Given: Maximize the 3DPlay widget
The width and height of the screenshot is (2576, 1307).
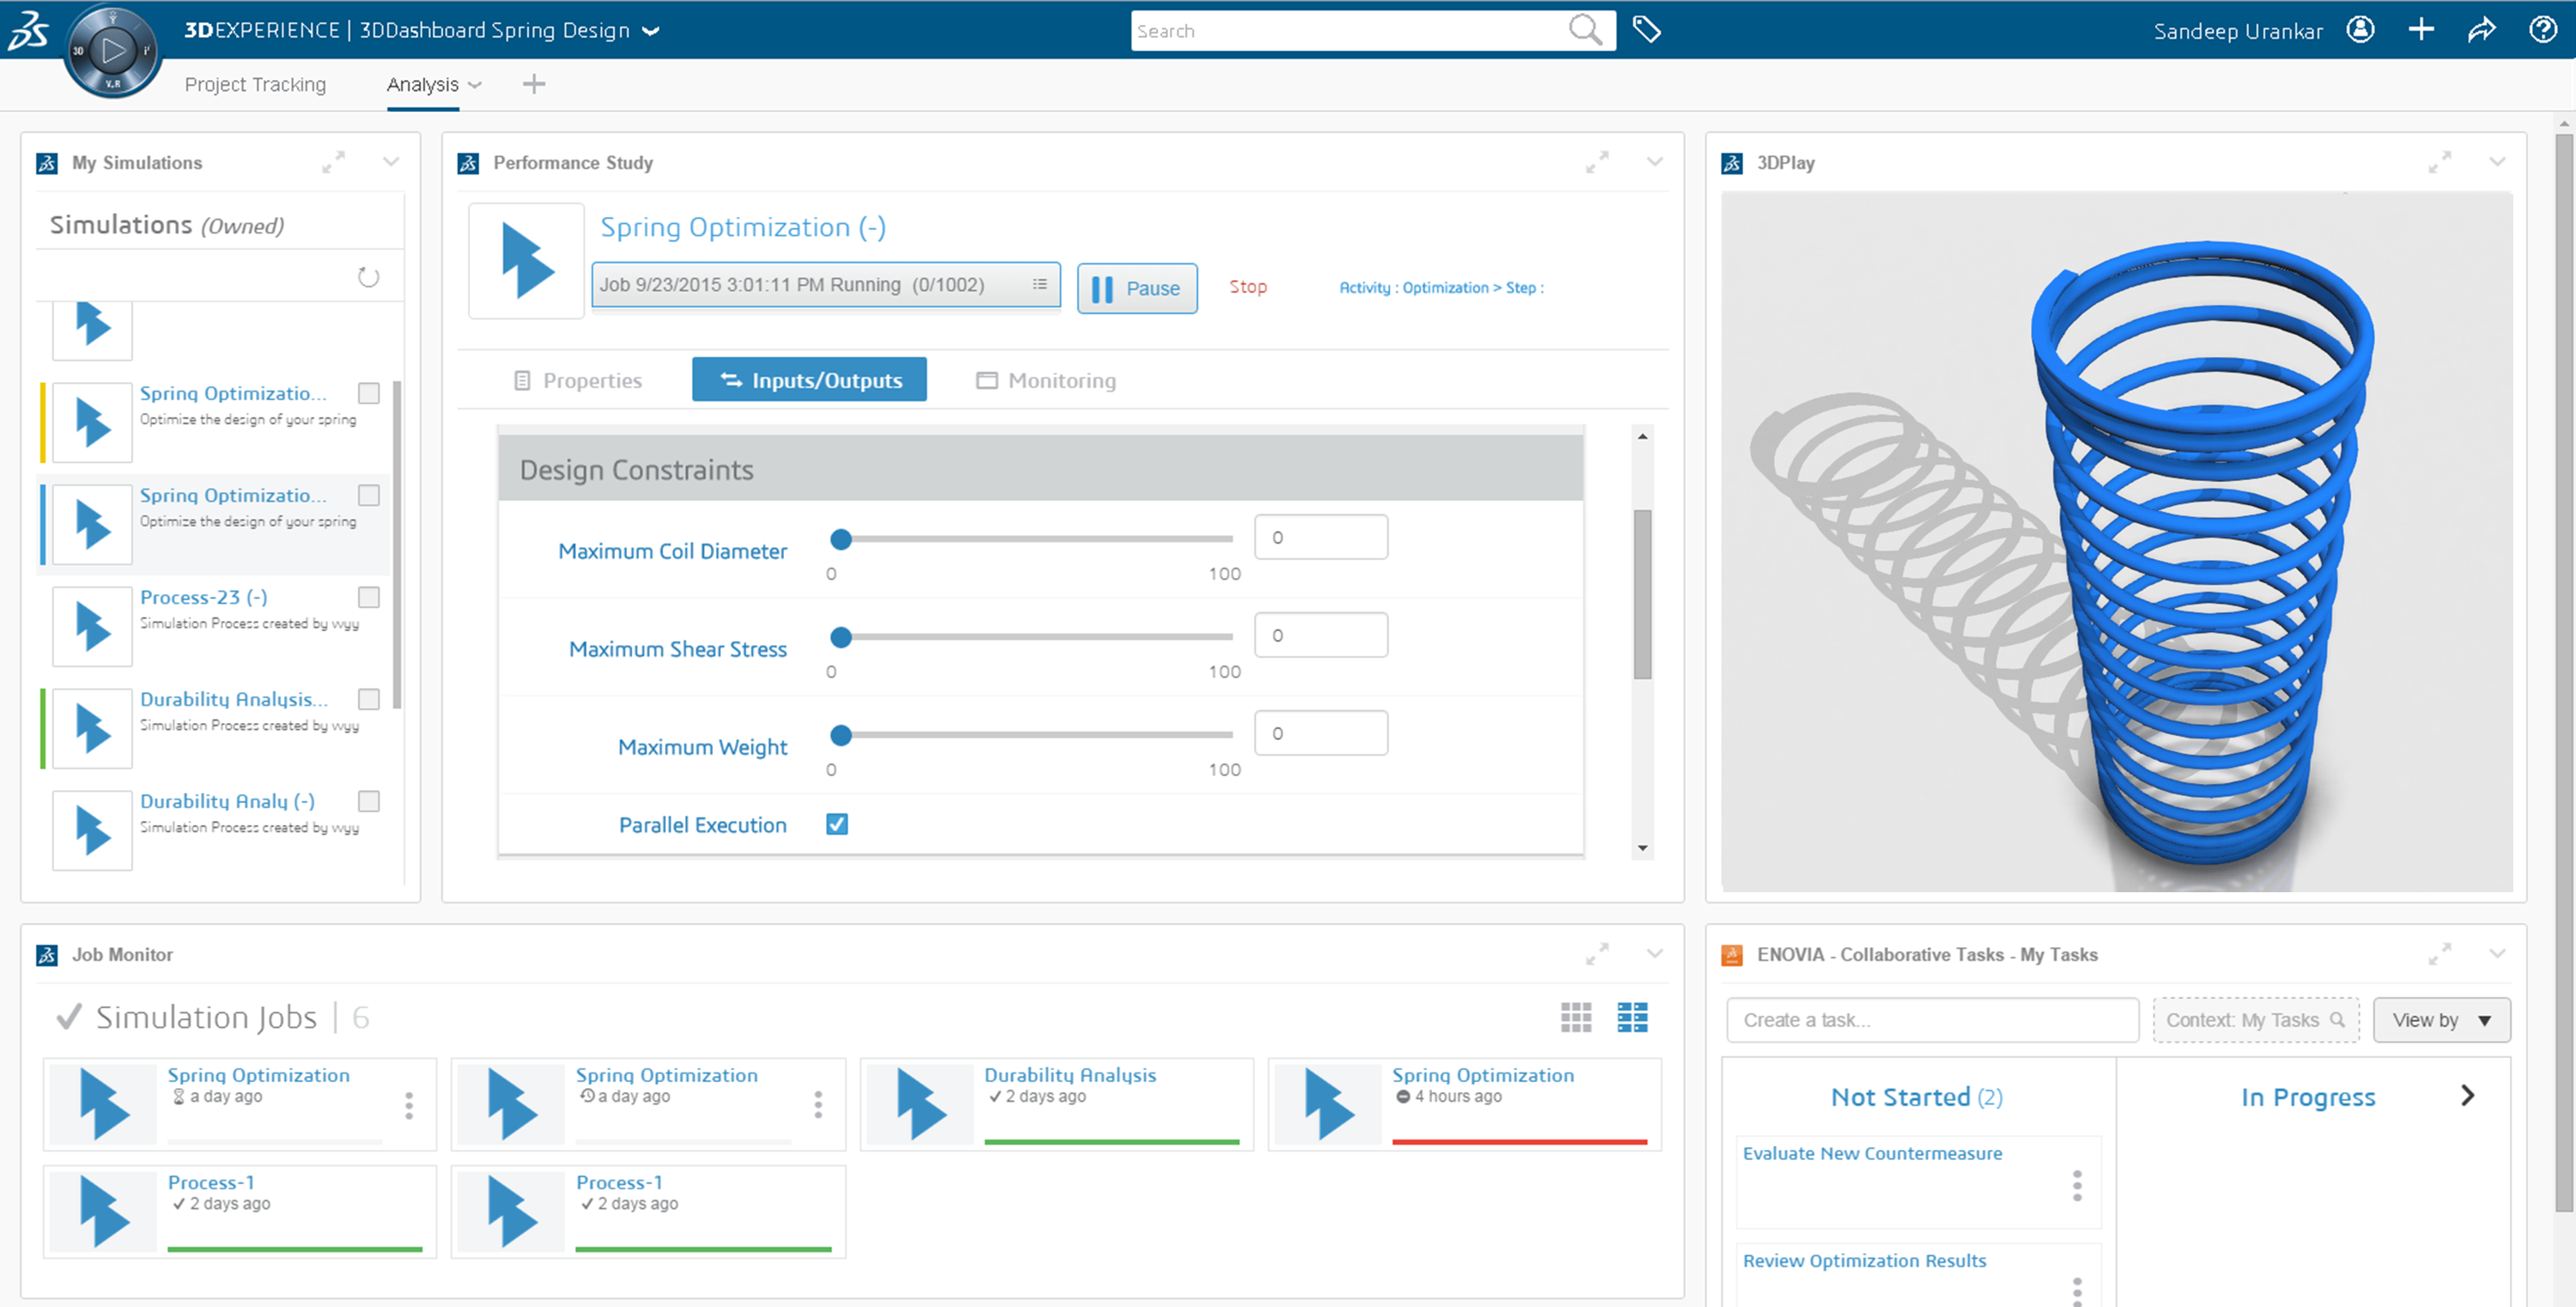Looking at the screenshot, I should [x=2439, y=162].
